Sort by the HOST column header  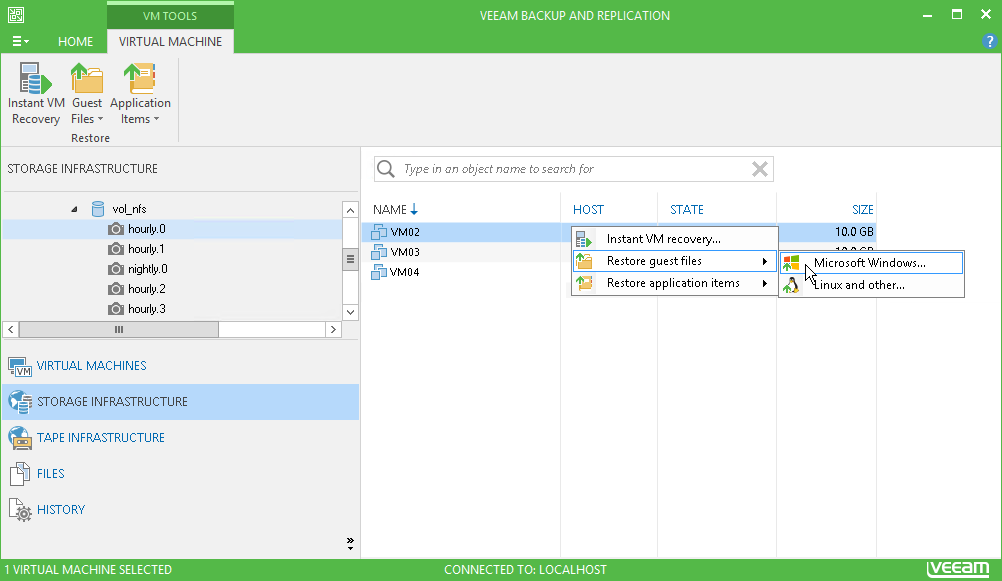[x=588, y=210]
